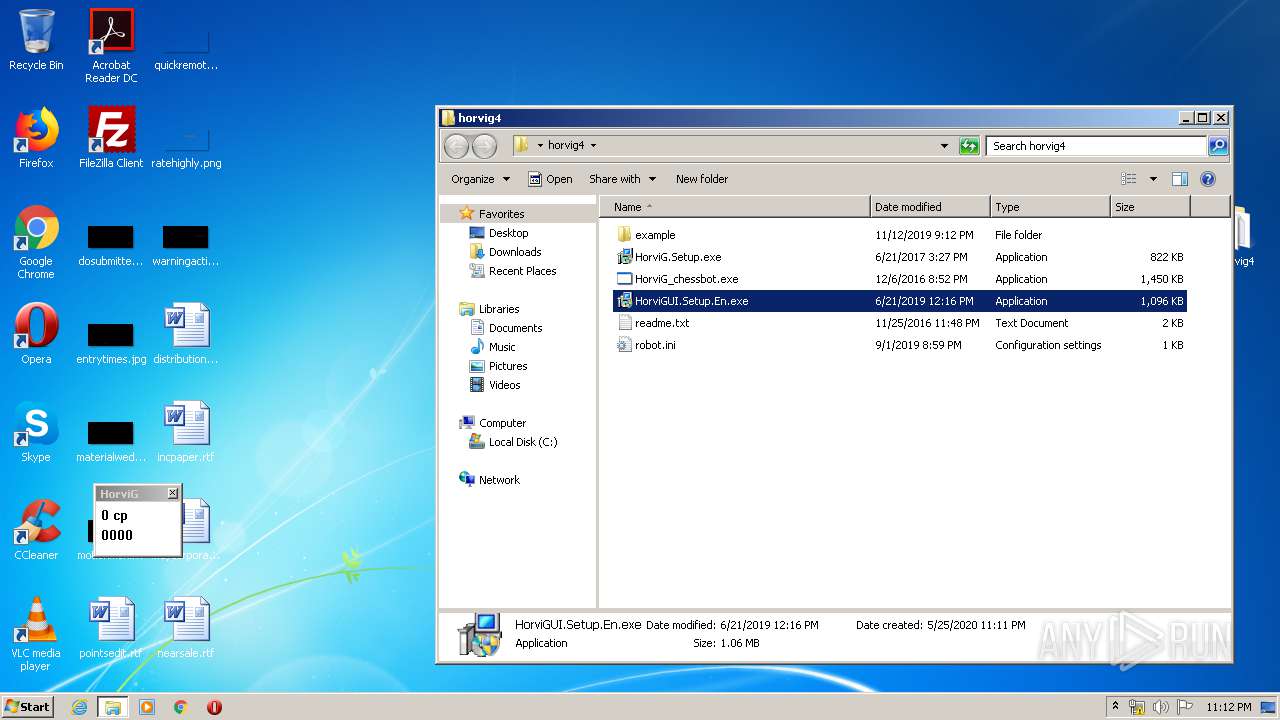
Task: Select Favorites in navigation pane
Action: pyautogui.click(x=501, y=214)
